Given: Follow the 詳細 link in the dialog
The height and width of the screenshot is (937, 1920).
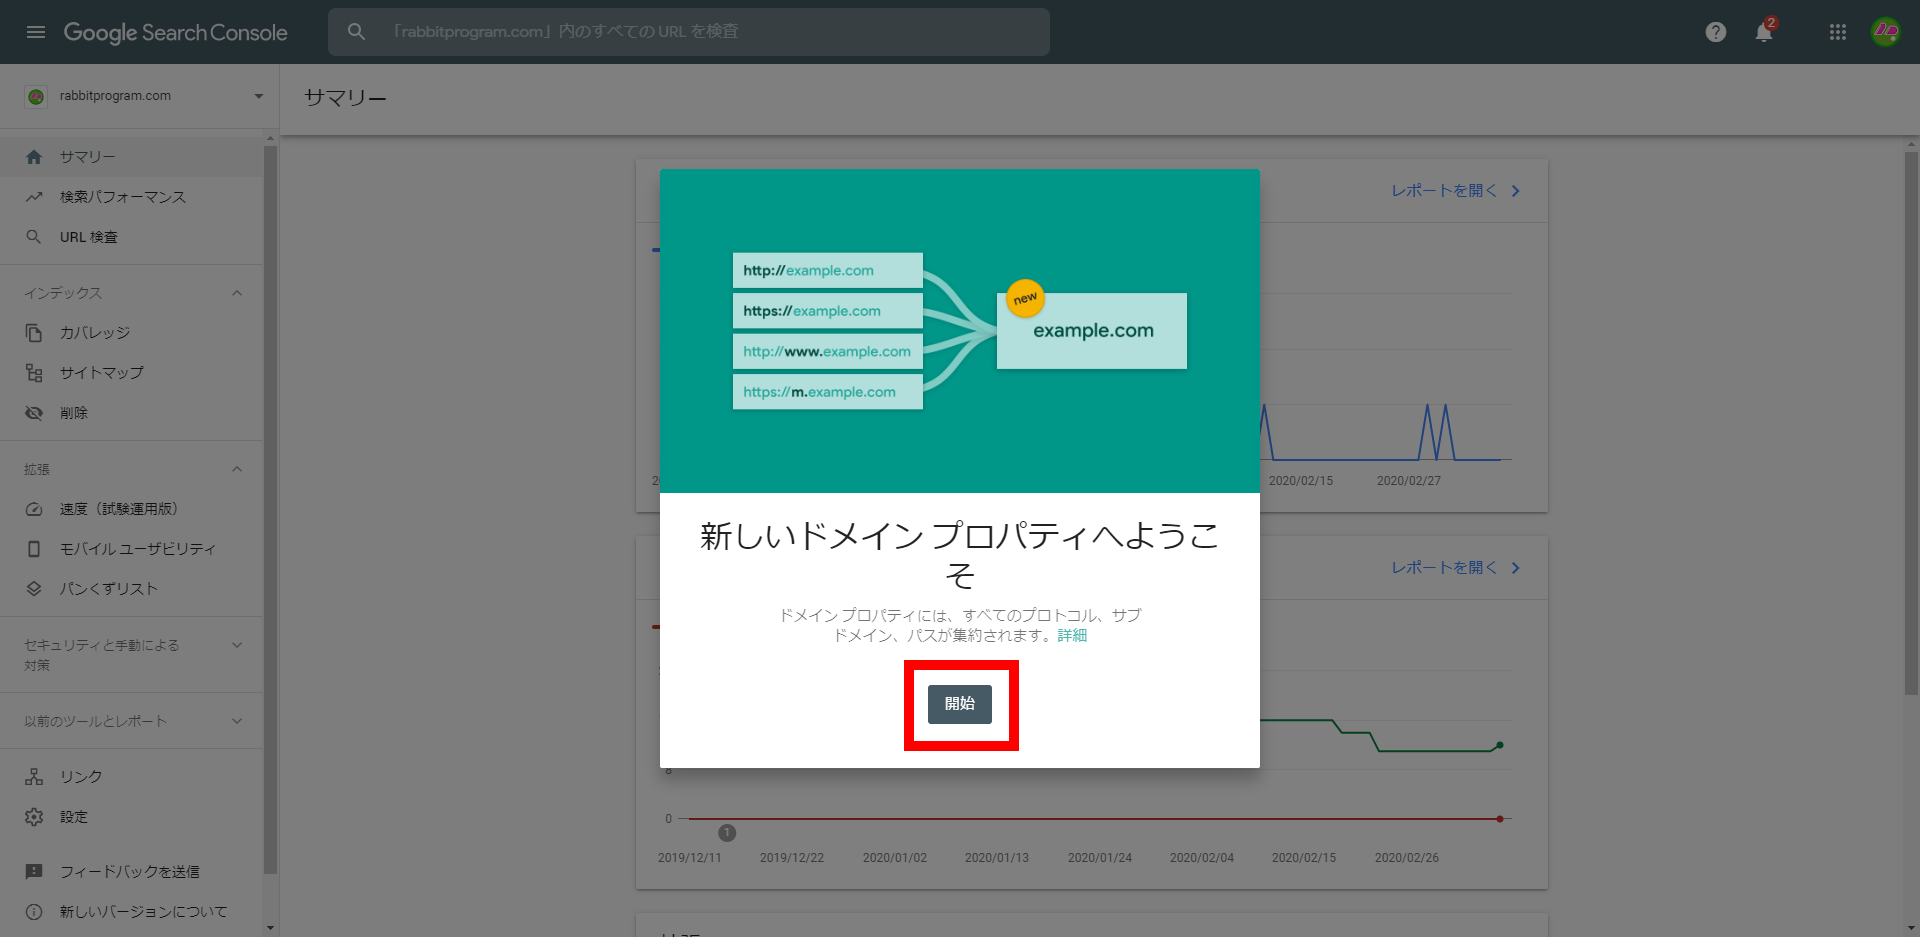Looking at the screenshot, I should tap(1072, 636).
